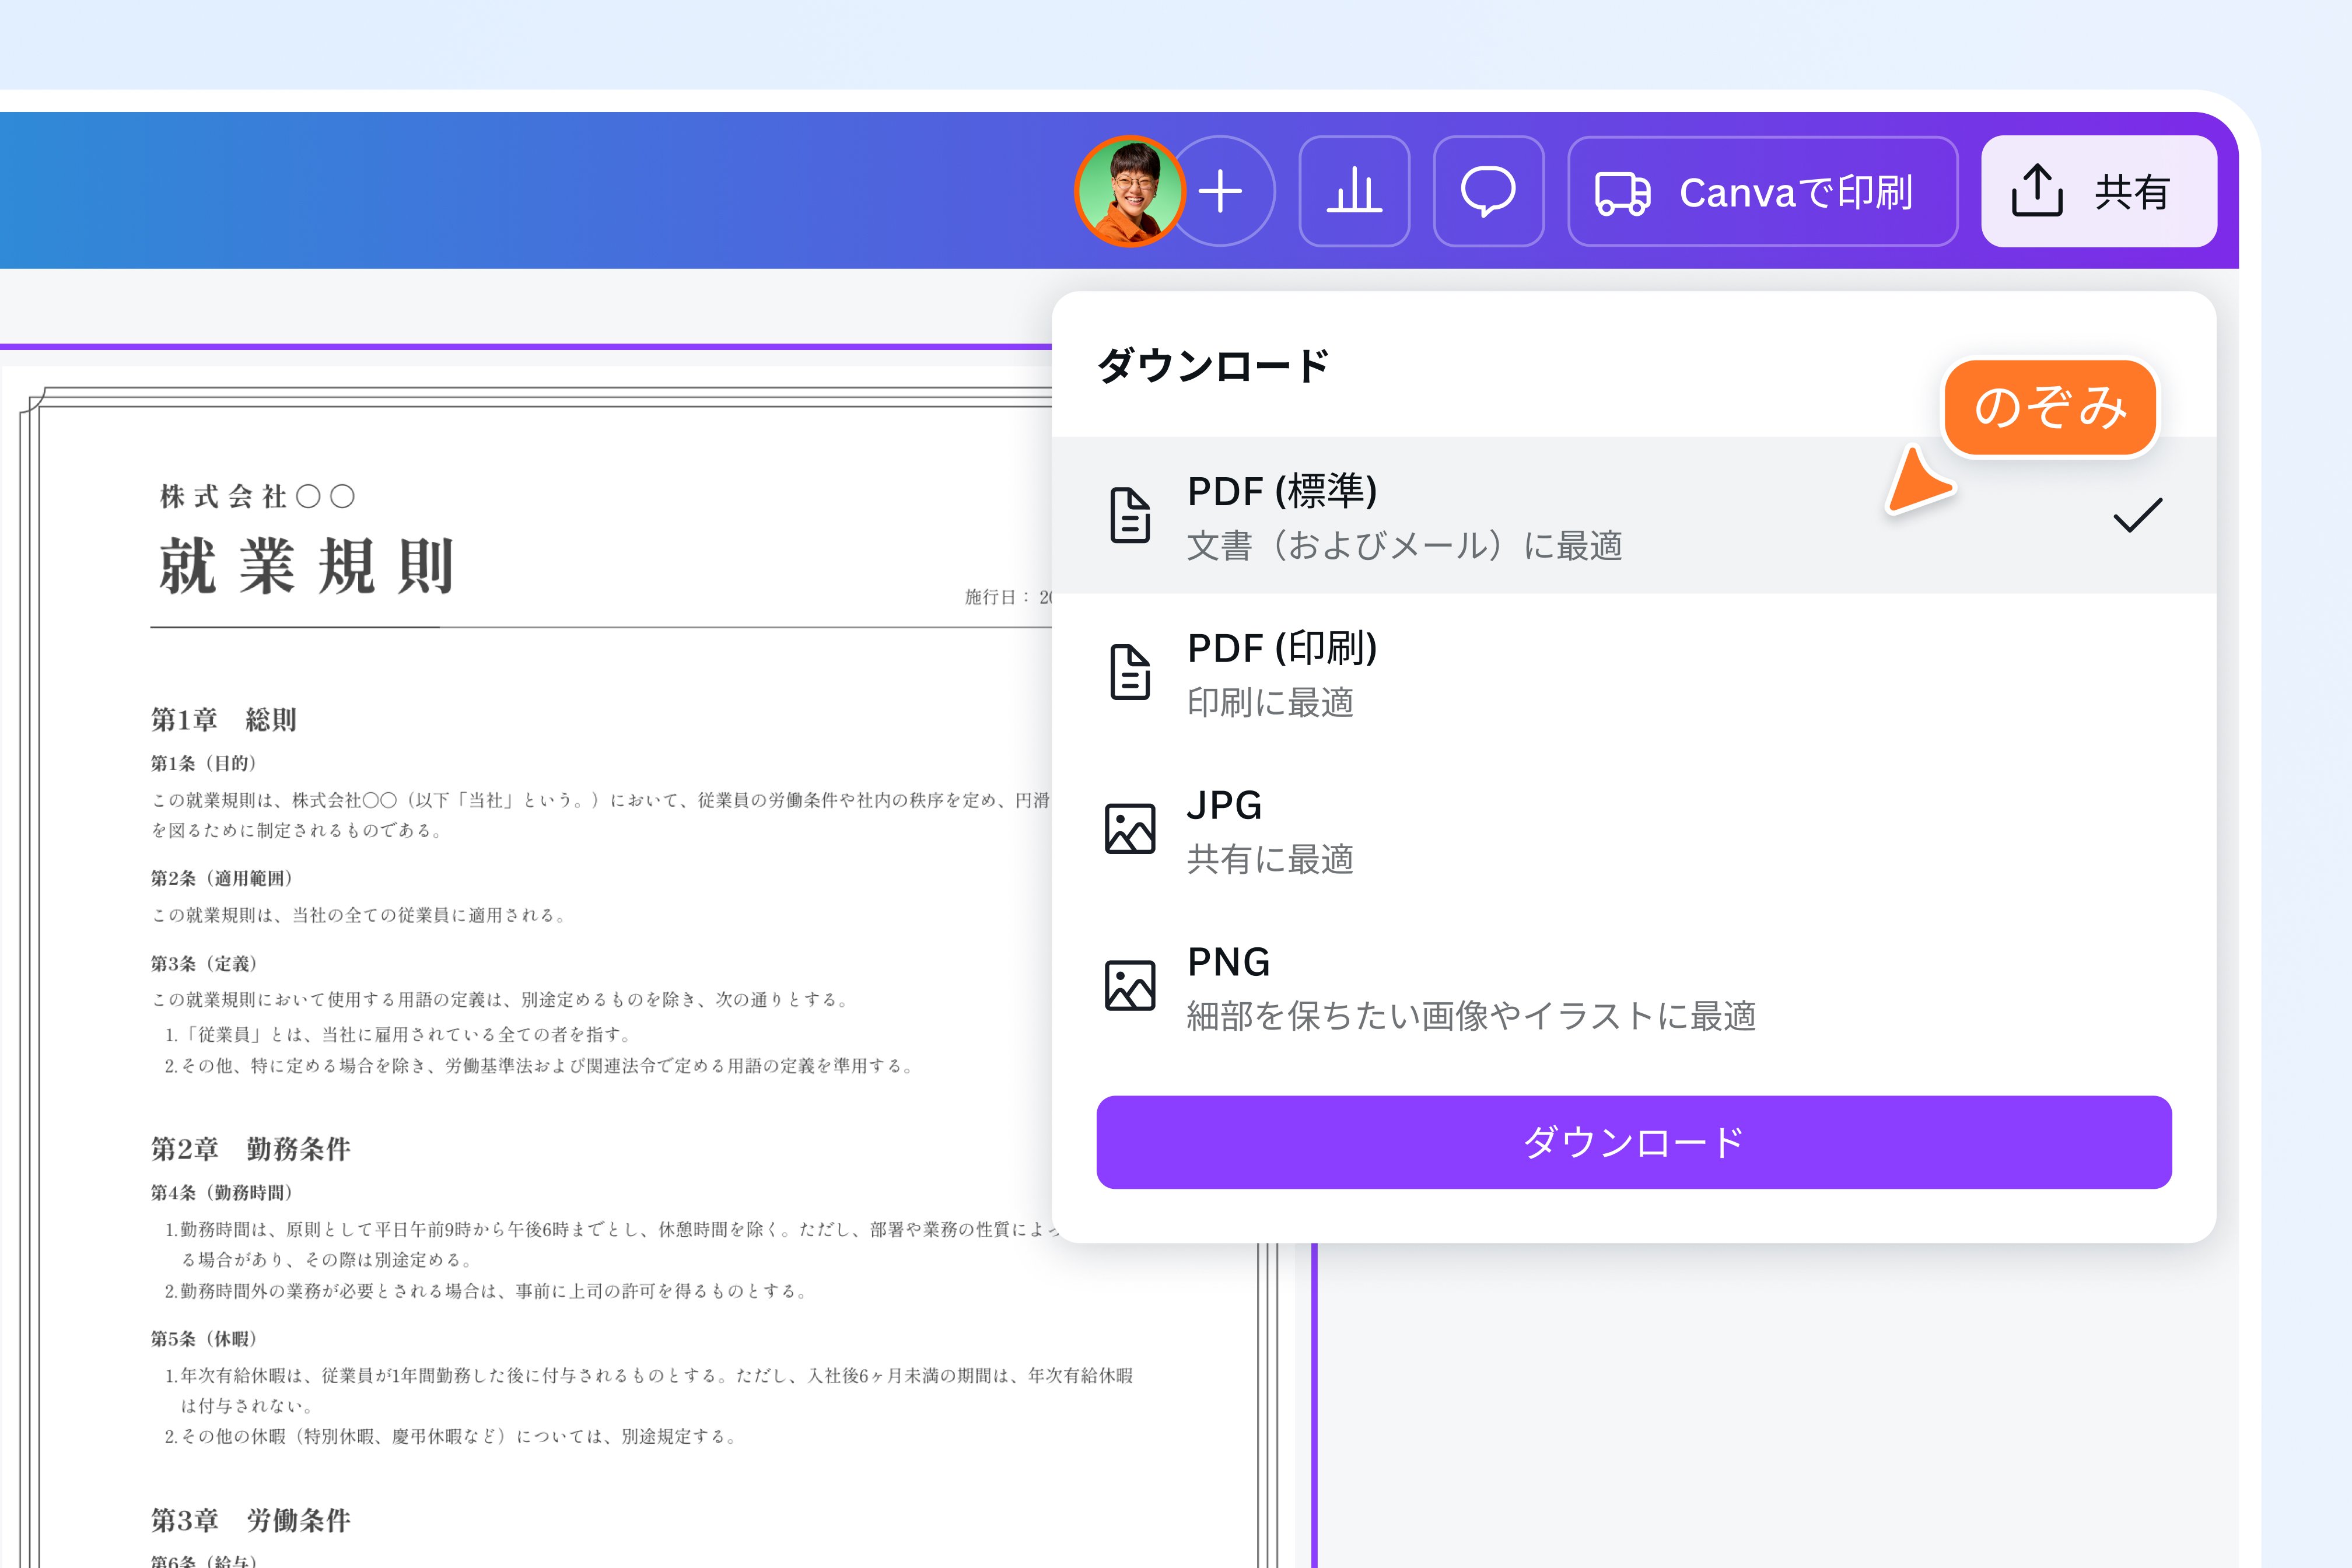Click the 就業規則 document title
Viewport: 2352px width, 1568px height.
[x=307, y=566]
